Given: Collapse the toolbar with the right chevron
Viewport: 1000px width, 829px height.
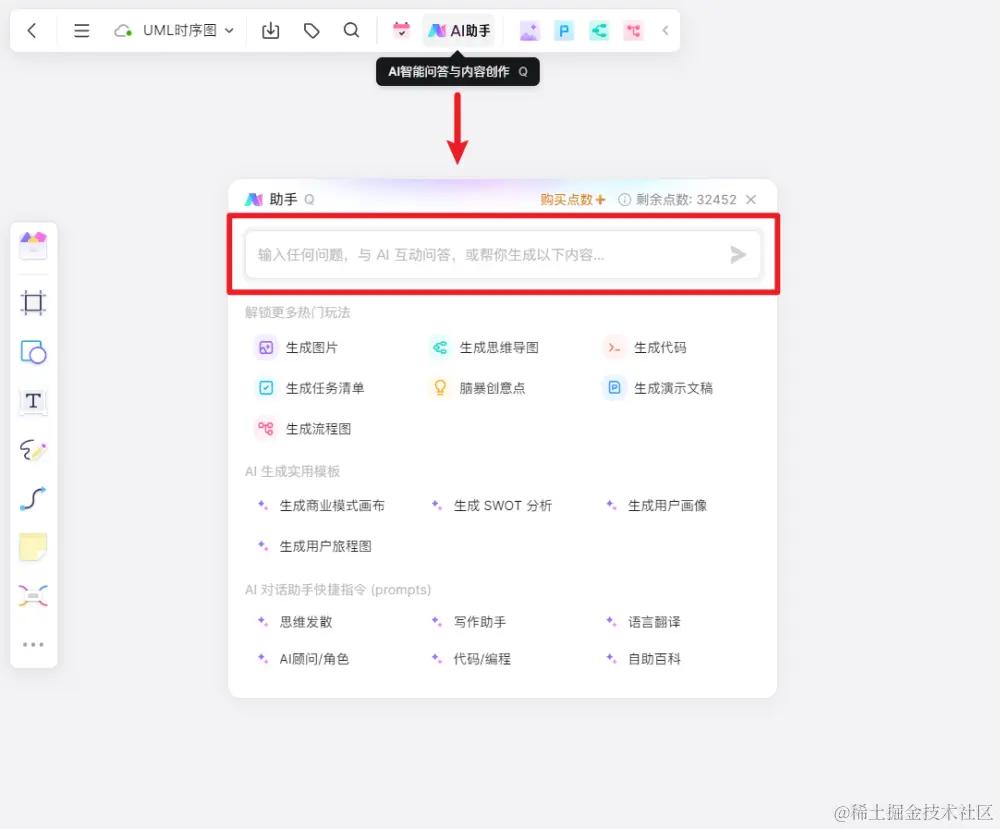Looking at the screenshot, I should click(665, 30).
